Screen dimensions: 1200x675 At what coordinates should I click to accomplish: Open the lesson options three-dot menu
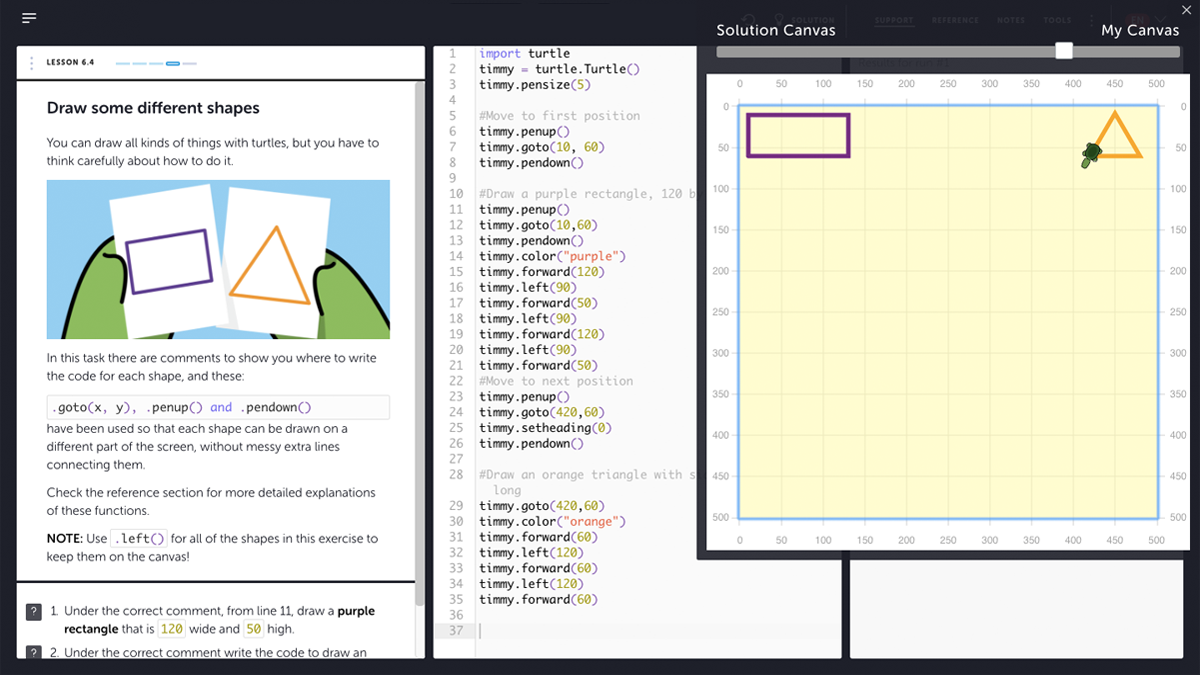32,62
